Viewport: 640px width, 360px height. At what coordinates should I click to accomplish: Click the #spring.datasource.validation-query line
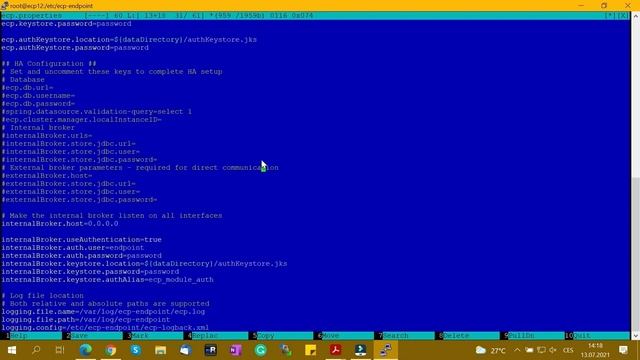coord(97,111)
